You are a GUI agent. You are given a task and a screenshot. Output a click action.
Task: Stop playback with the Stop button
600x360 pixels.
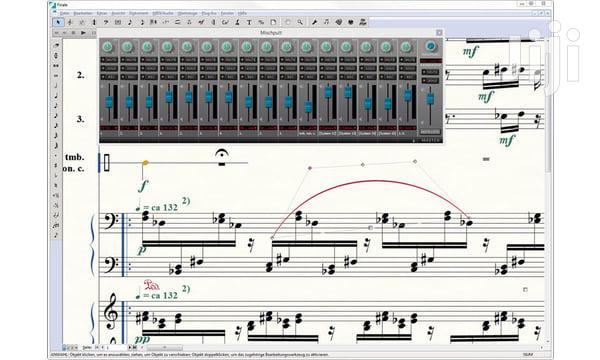click(74, 33)
